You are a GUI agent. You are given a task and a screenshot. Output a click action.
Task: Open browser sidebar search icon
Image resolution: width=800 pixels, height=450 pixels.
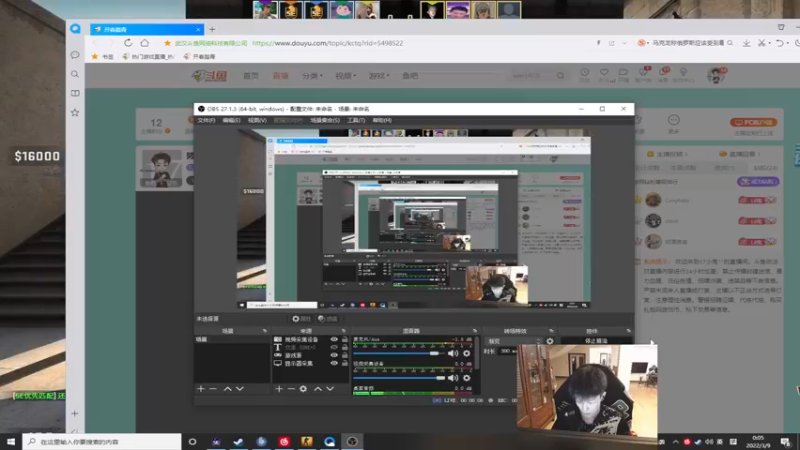pyautogui.click(x=75, y=74)
